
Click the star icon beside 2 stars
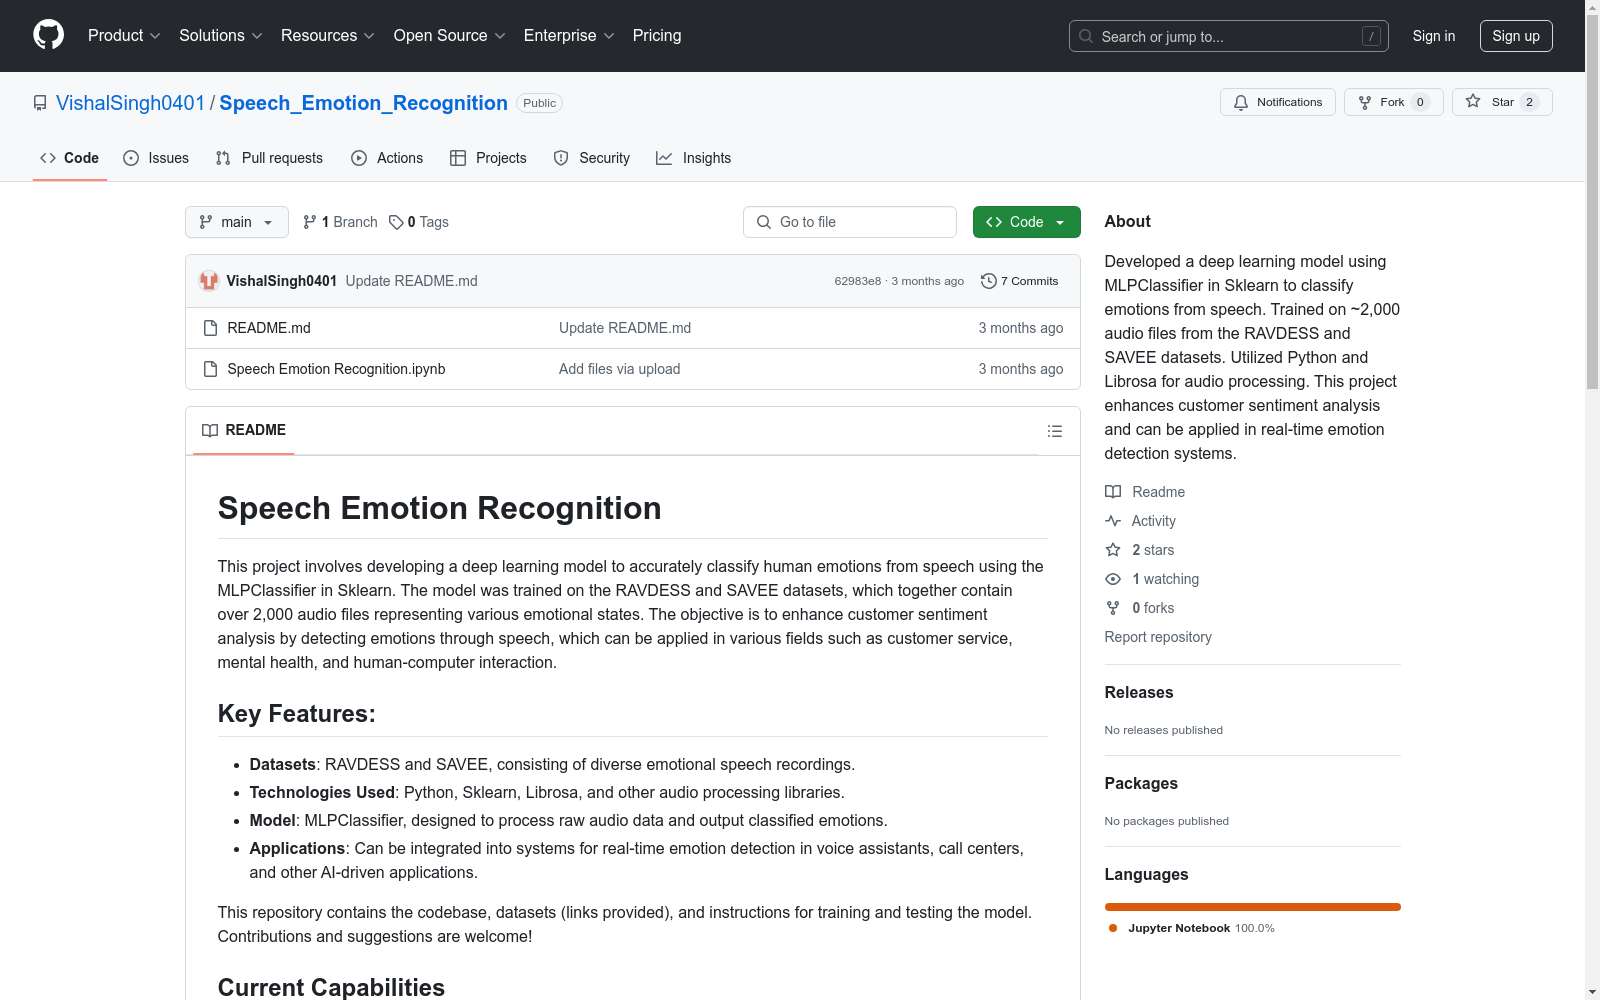(x=1113, y=550)
